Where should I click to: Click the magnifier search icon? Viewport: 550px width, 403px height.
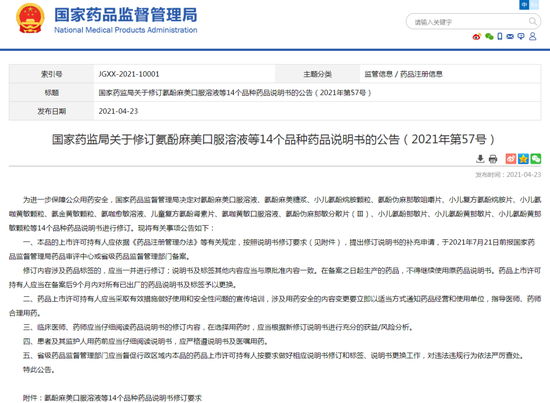tap(533, 22)
